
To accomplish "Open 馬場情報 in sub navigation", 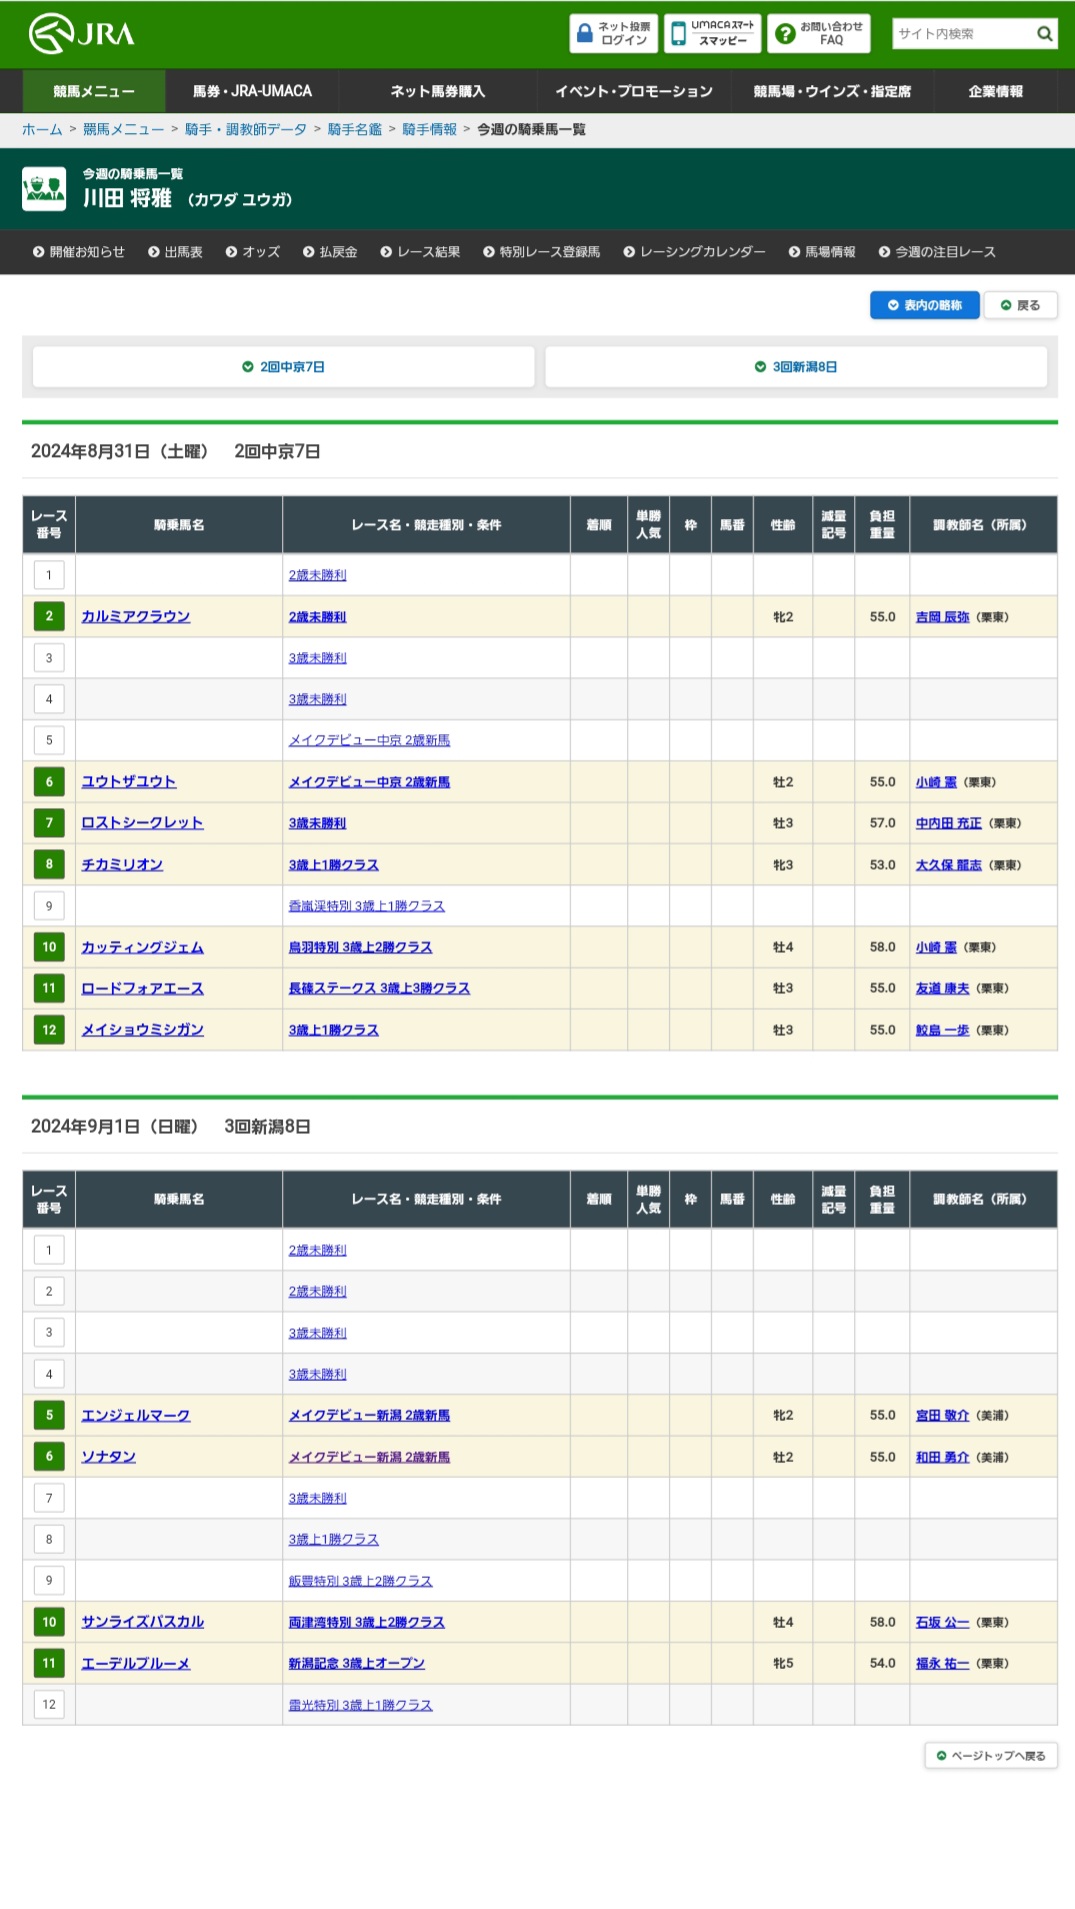I will tap(822, 252).
